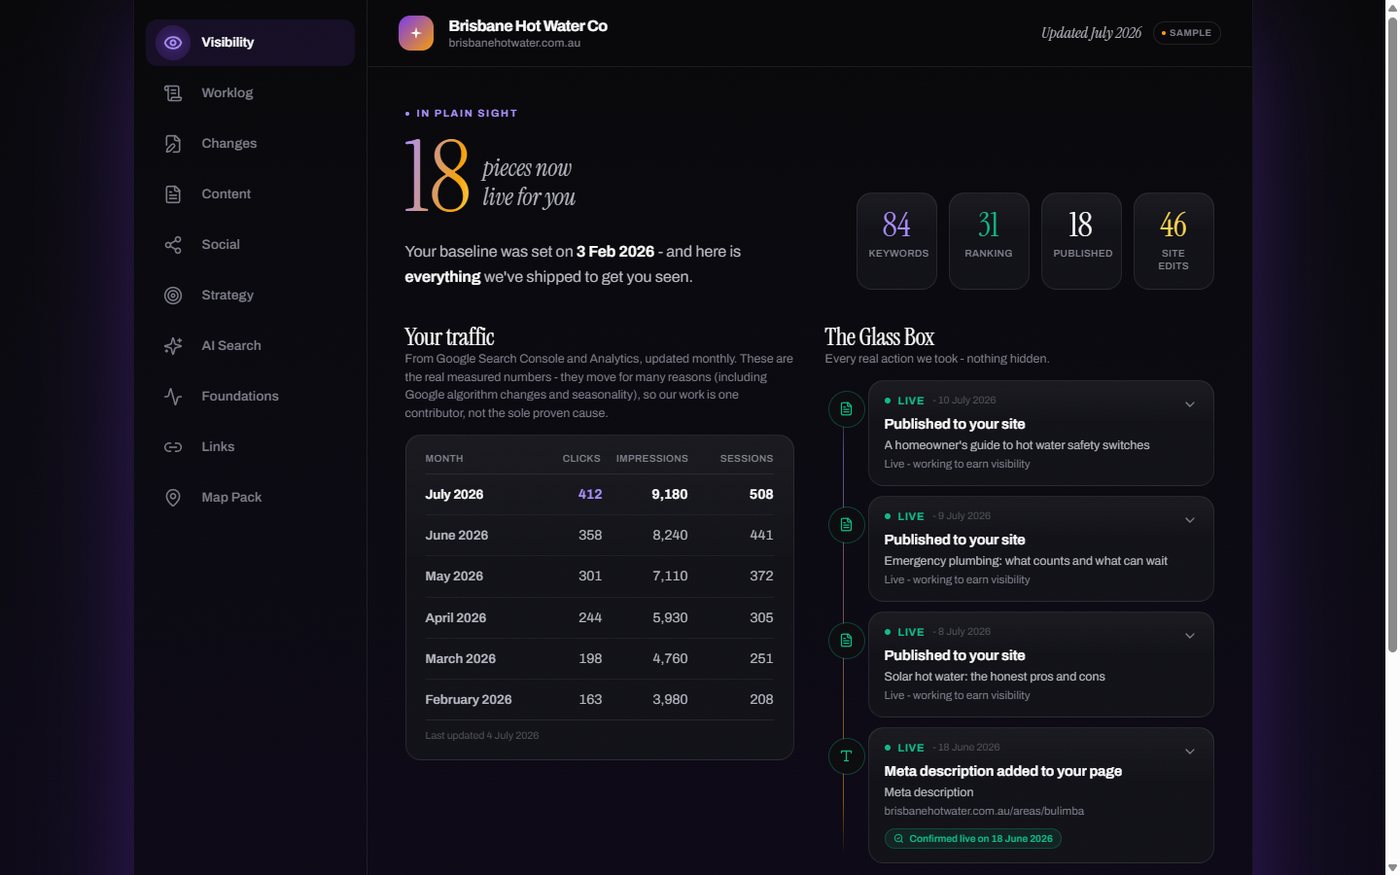Click the page vertical scrollbar thumb
Screen dimensions: 1400x875
tap(1392, 335)
